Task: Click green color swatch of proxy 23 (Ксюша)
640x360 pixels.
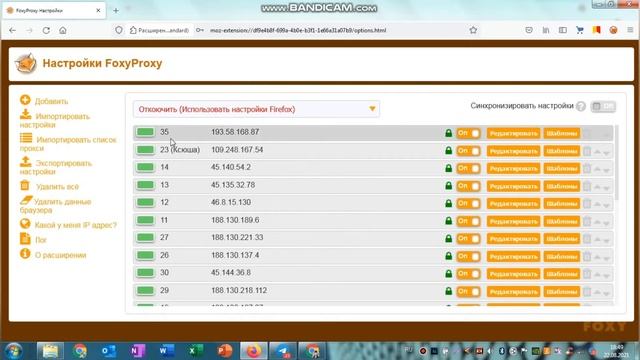Action: coord(145,150)
